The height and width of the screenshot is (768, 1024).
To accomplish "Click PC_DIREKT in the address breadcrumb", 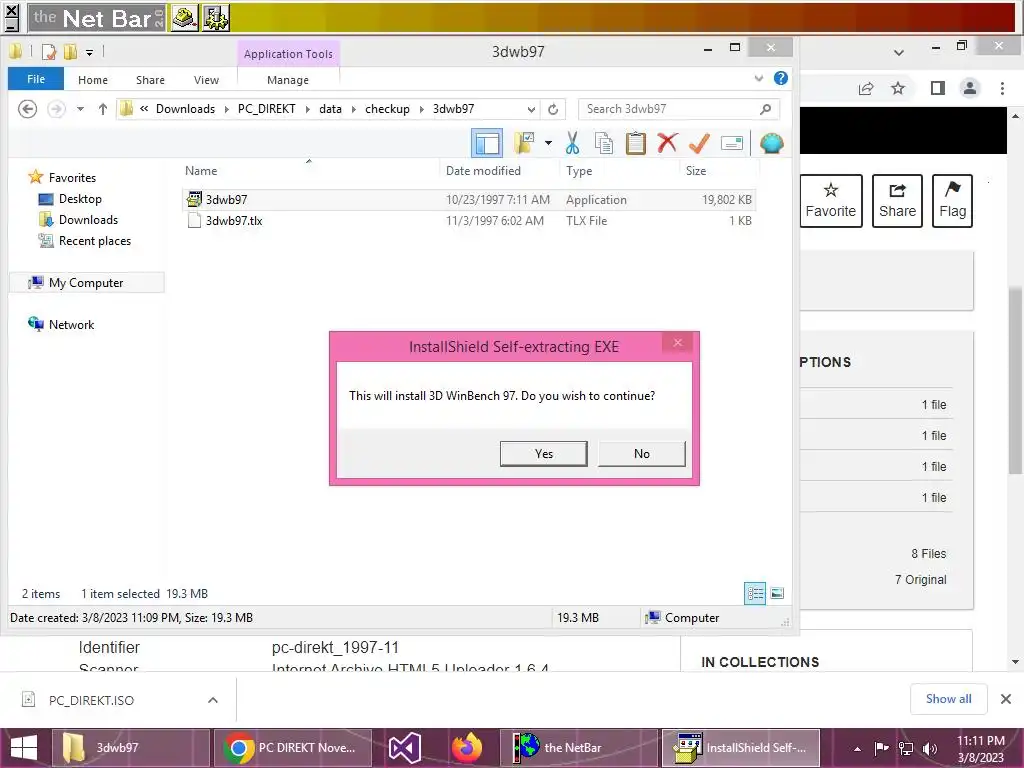I will pyautogui.click(x=266, y=109).
